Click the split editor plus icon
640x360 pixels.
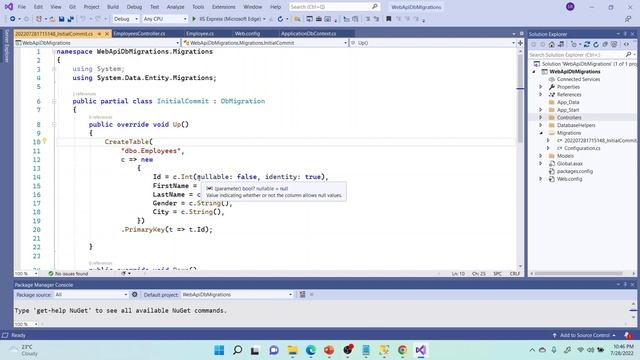pyautogui.click(x=520, y=43)
